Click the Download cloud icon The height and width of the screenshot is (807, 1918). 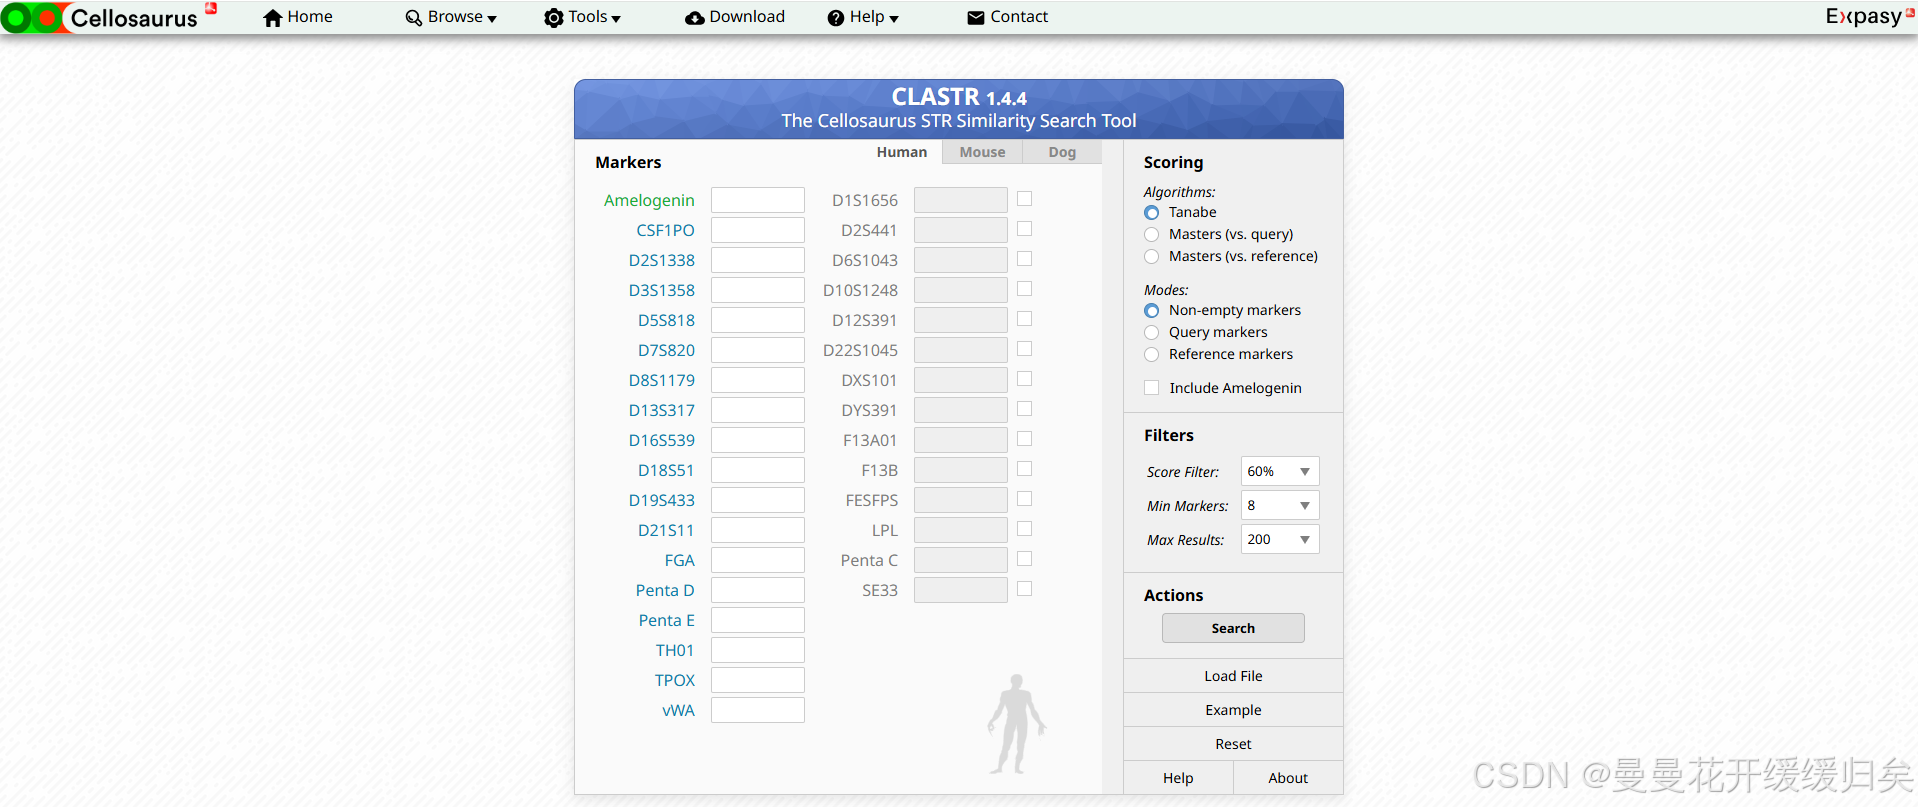tap(694, 18)
